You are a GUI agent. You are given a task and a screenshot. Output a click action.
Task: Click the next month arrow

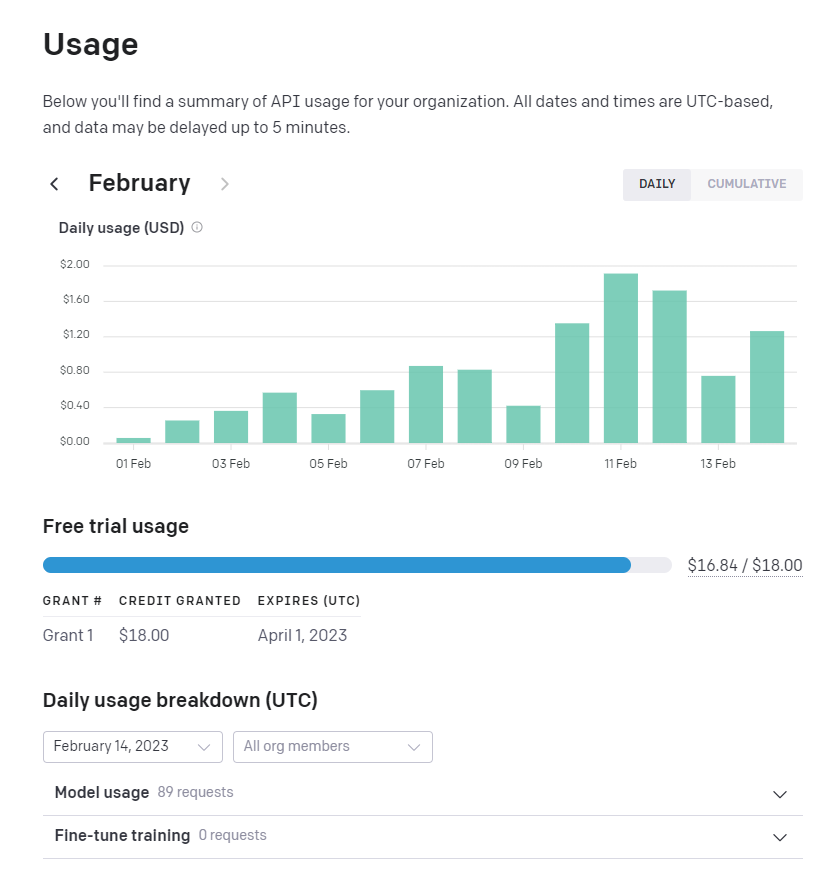click(225, 184)
